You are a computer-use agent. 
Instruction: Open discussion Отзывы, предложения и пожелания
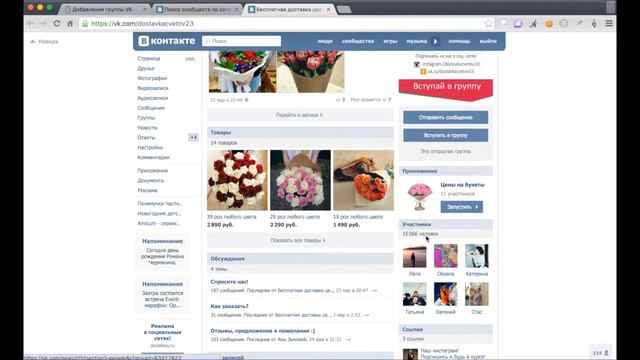coord(262,331)
